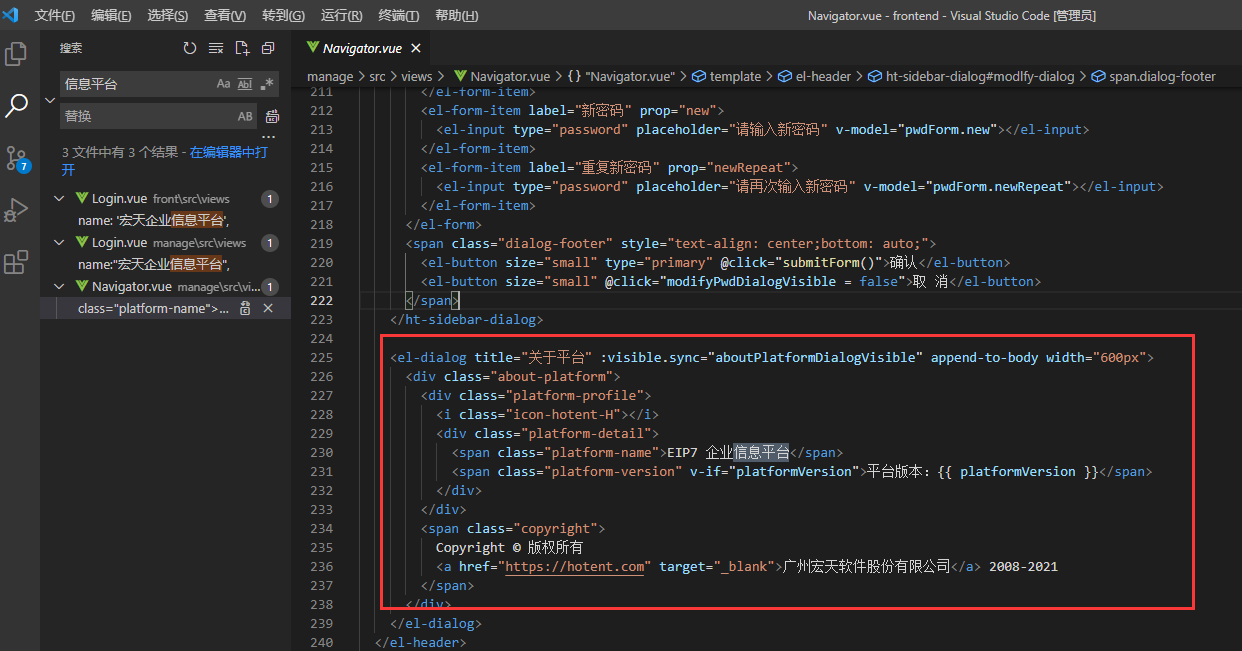Toggle Match Case in search box
The image size is (1242, 651).
click(223, 84)
